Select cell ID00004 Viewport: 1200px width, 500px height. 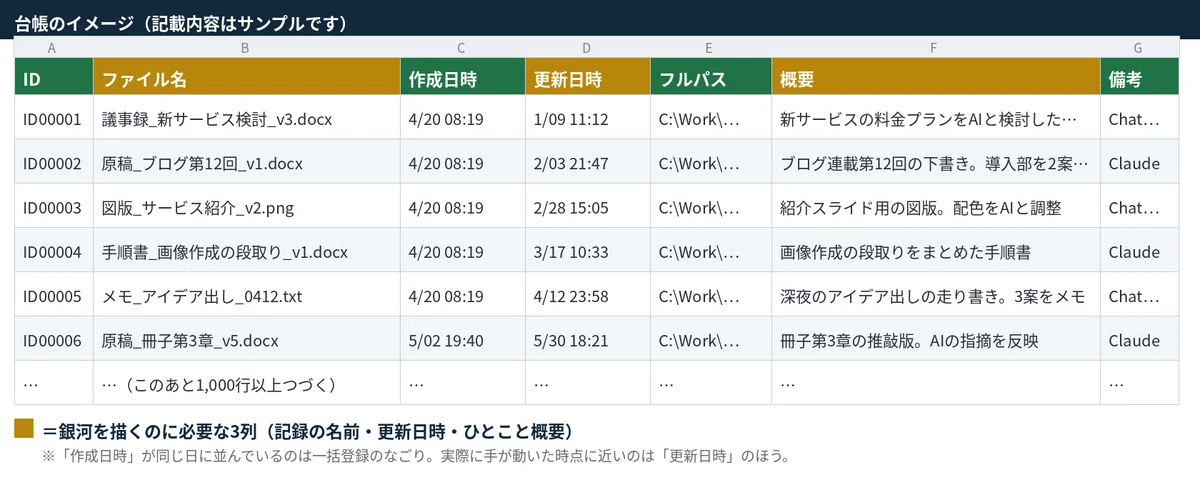tap(54, 252)
